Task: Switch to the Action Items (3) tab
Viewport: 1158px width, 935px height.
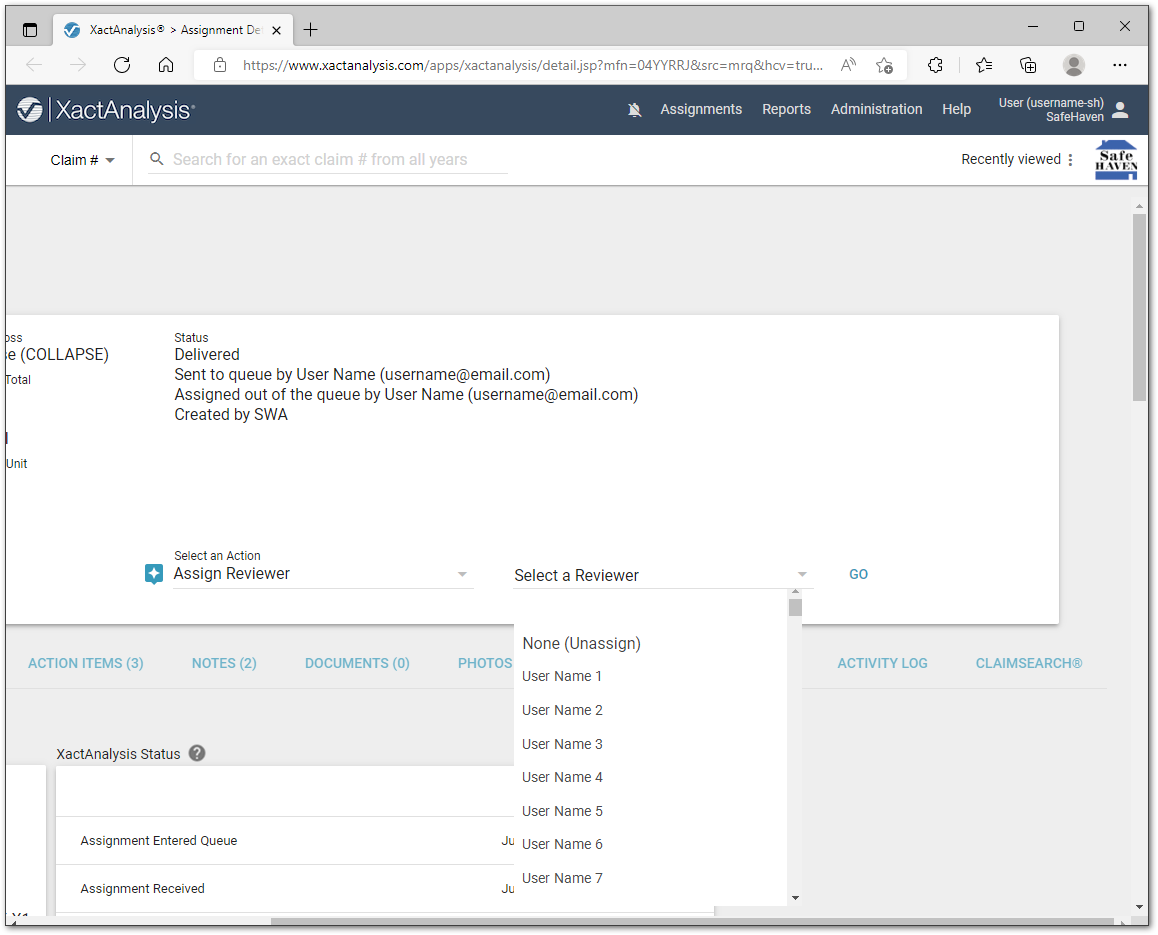Action: pos(86,663)
